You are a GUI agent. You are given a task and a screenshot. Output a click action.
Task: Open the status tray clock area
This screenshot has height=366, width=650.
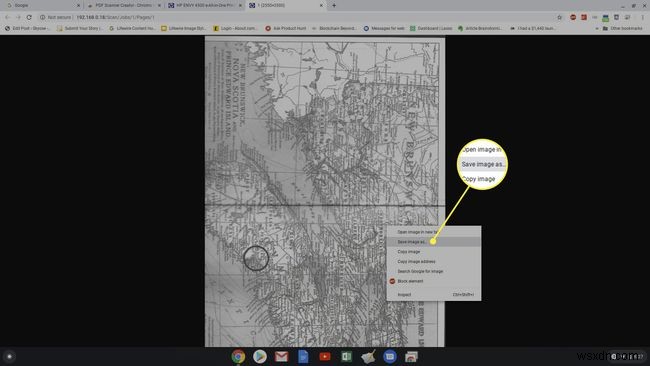627,356
